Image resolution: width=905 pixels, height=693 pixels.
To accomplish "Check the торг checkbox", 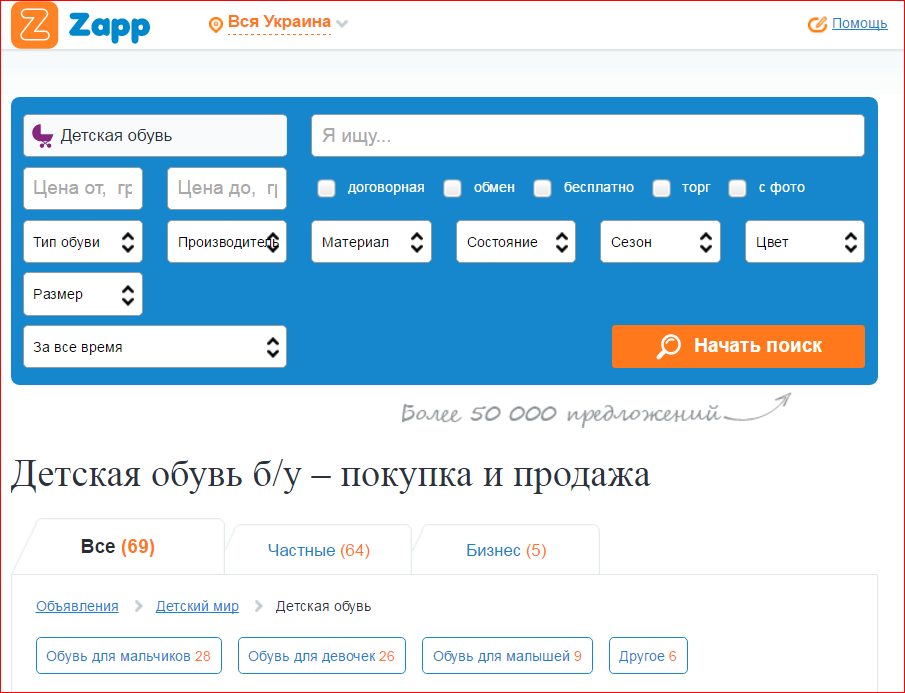I will click(x=661, y=188).
